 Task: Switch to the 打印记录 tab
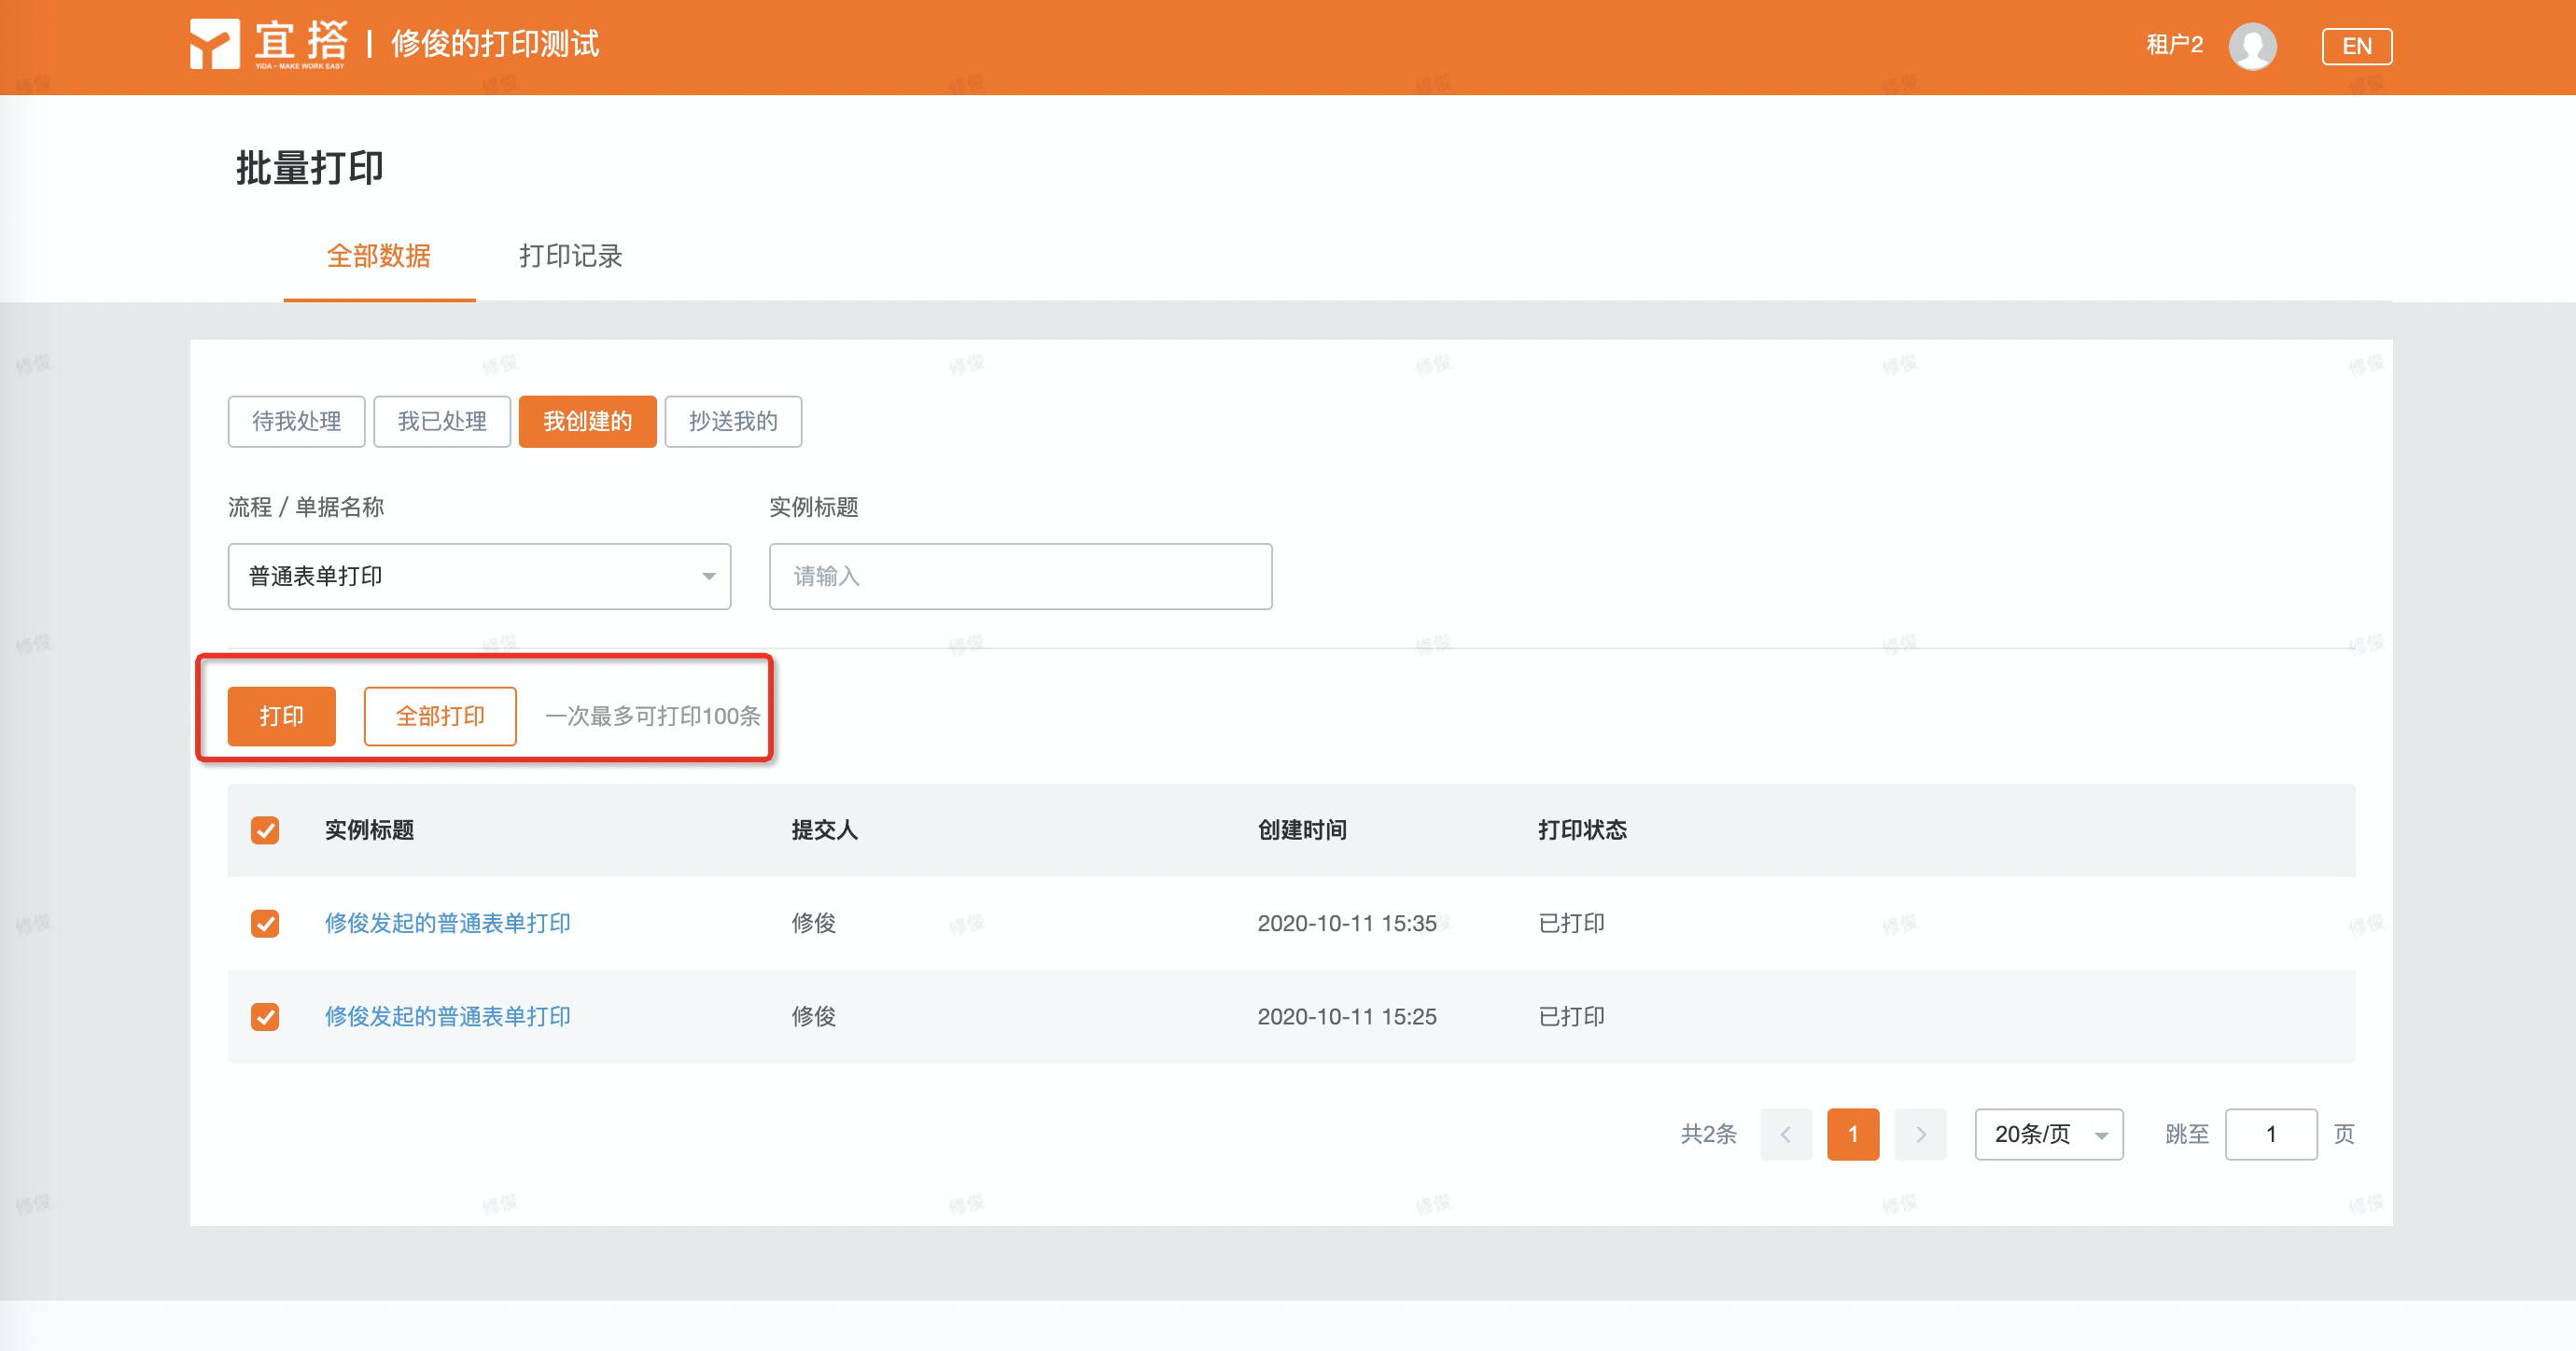pos(570,256)
